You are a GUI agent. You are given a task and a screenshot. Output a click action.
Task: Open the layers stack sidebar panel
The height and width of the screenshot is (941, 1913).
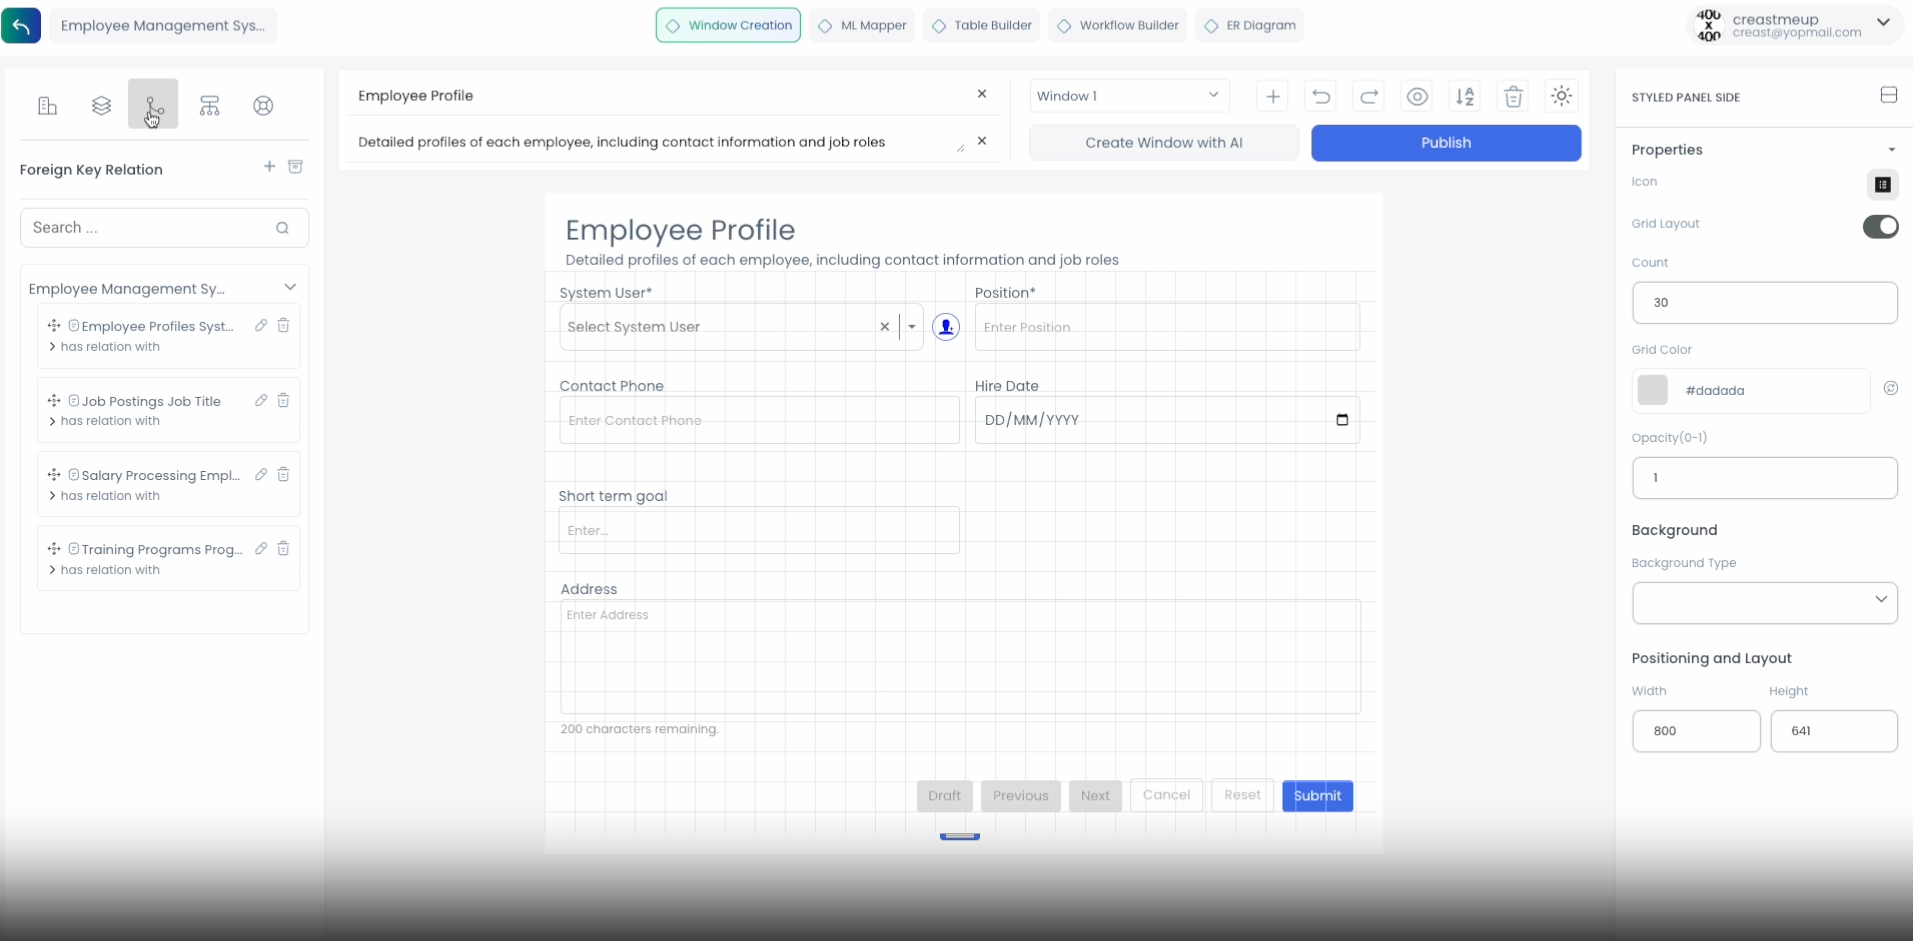(101, 106)
